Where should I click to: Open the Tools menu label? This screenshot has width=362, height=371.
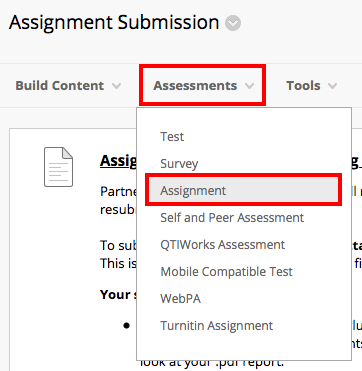(x=303, y=86)
